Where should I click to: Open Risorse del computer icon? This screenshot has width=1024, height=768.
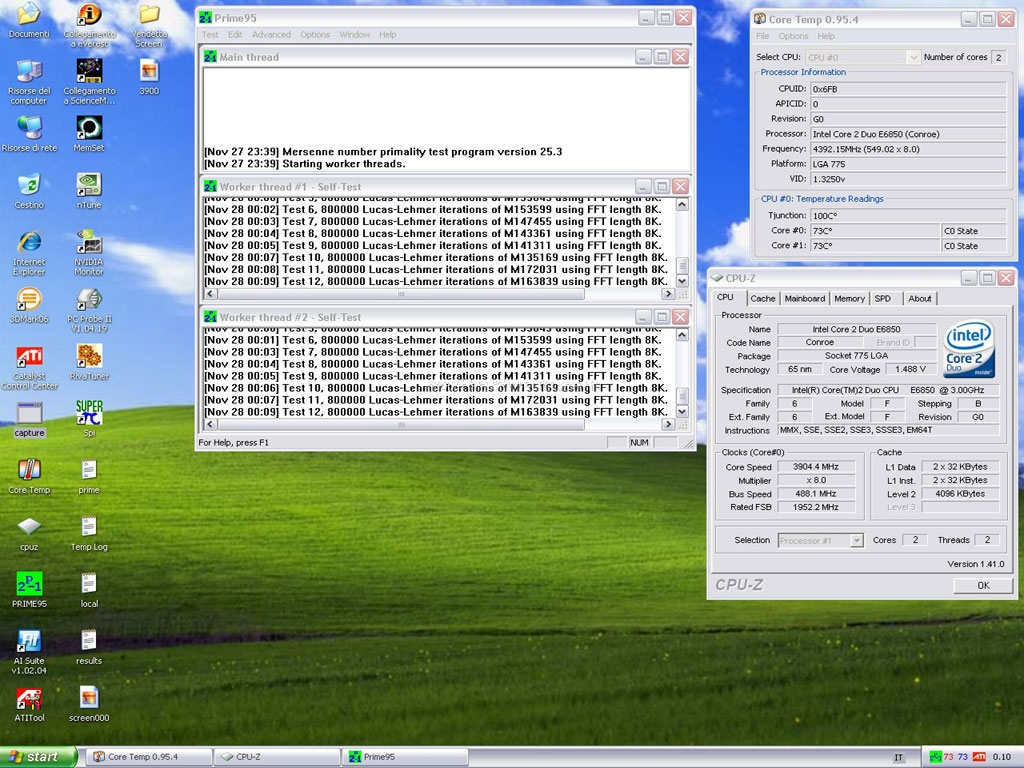click(29, 71)
